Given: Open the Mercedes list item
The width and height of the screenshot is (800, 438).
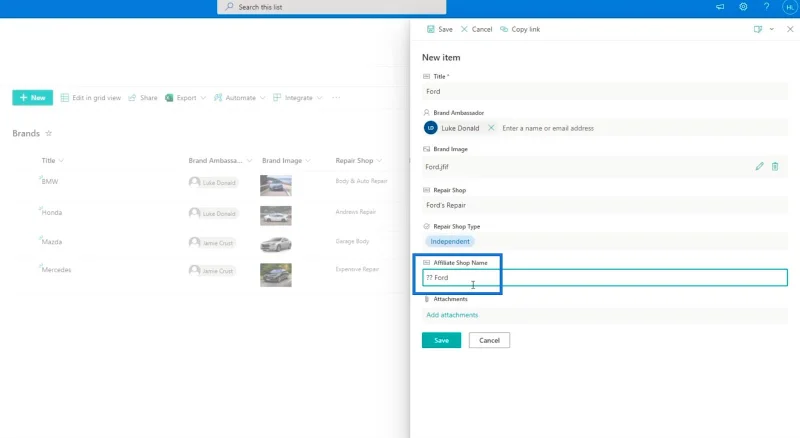Looking at the screenshot, I should click(x=56, y=270).
